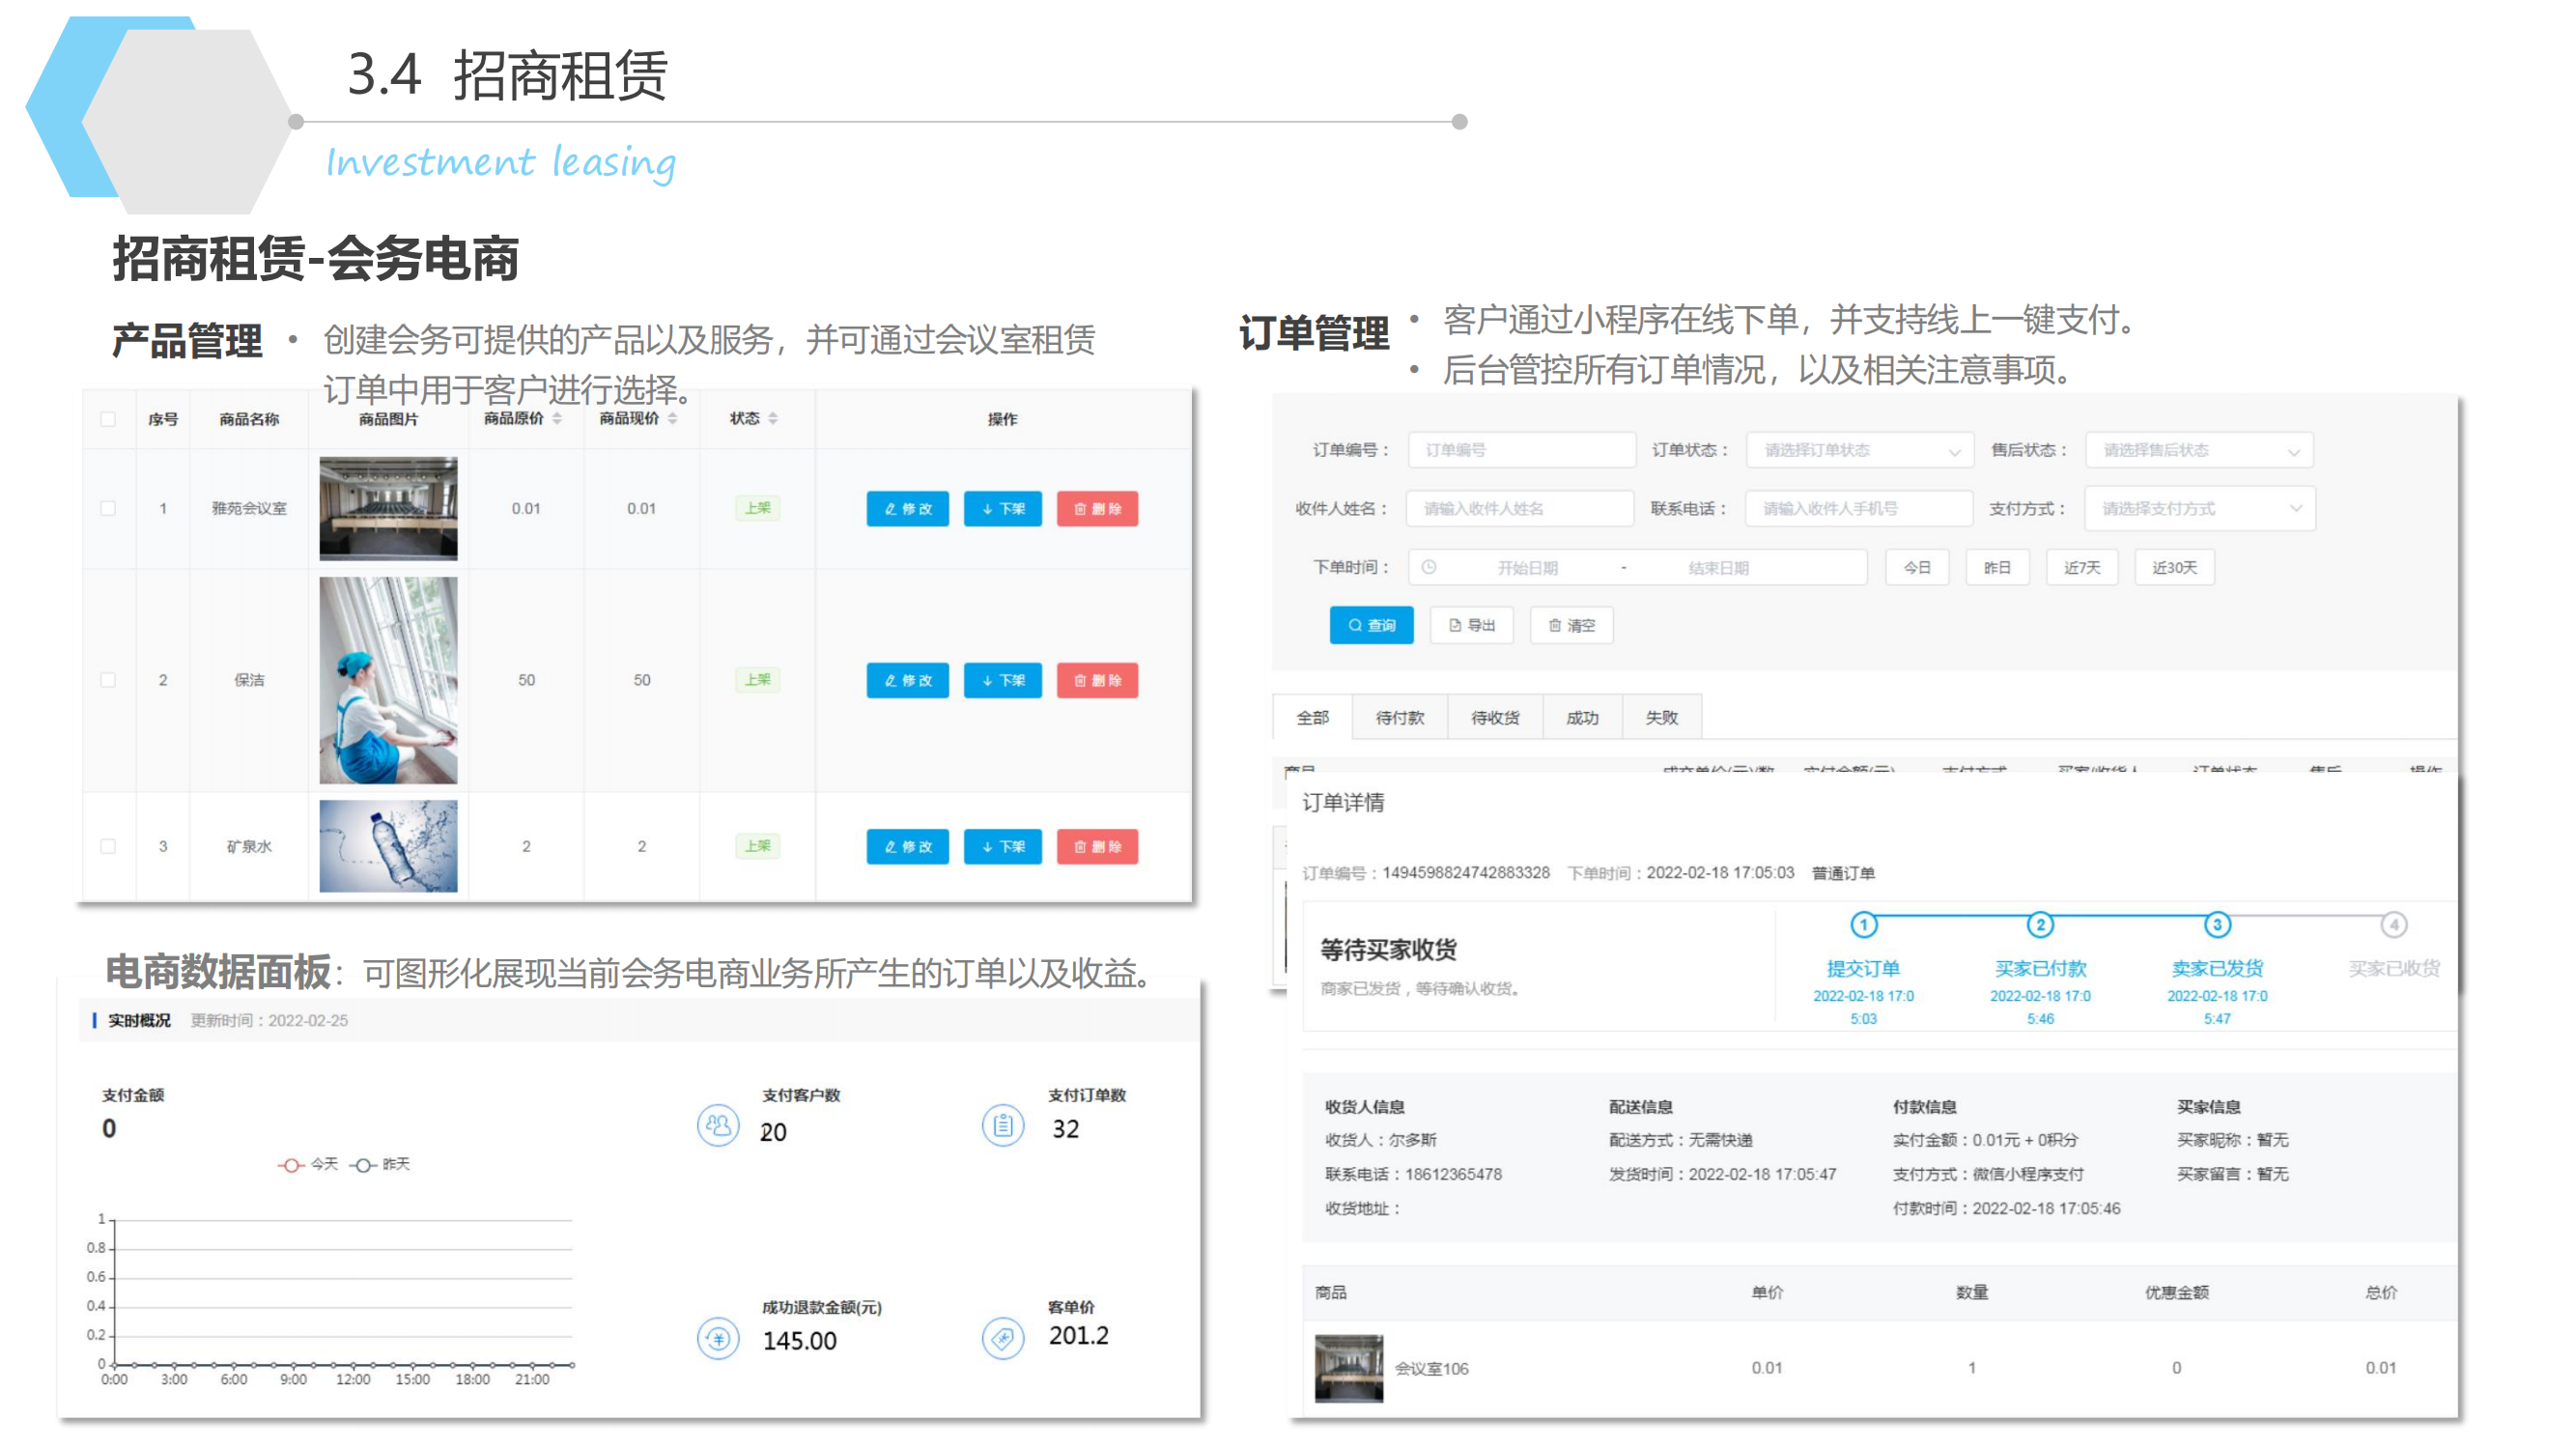Click the paid orders clipboard icon

1002,1126
